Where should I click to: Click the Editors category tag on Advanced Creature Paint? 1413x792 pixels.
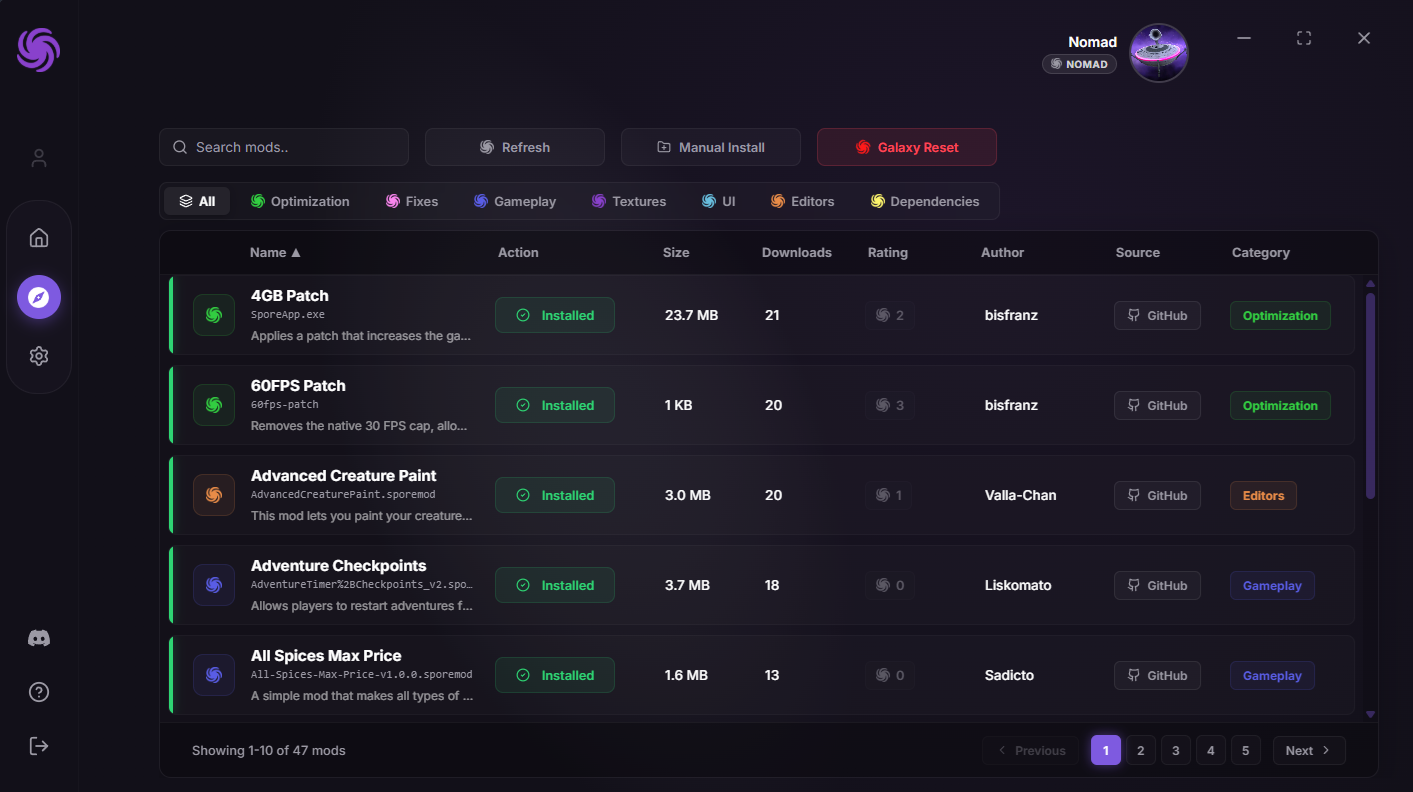(1263, 495)
